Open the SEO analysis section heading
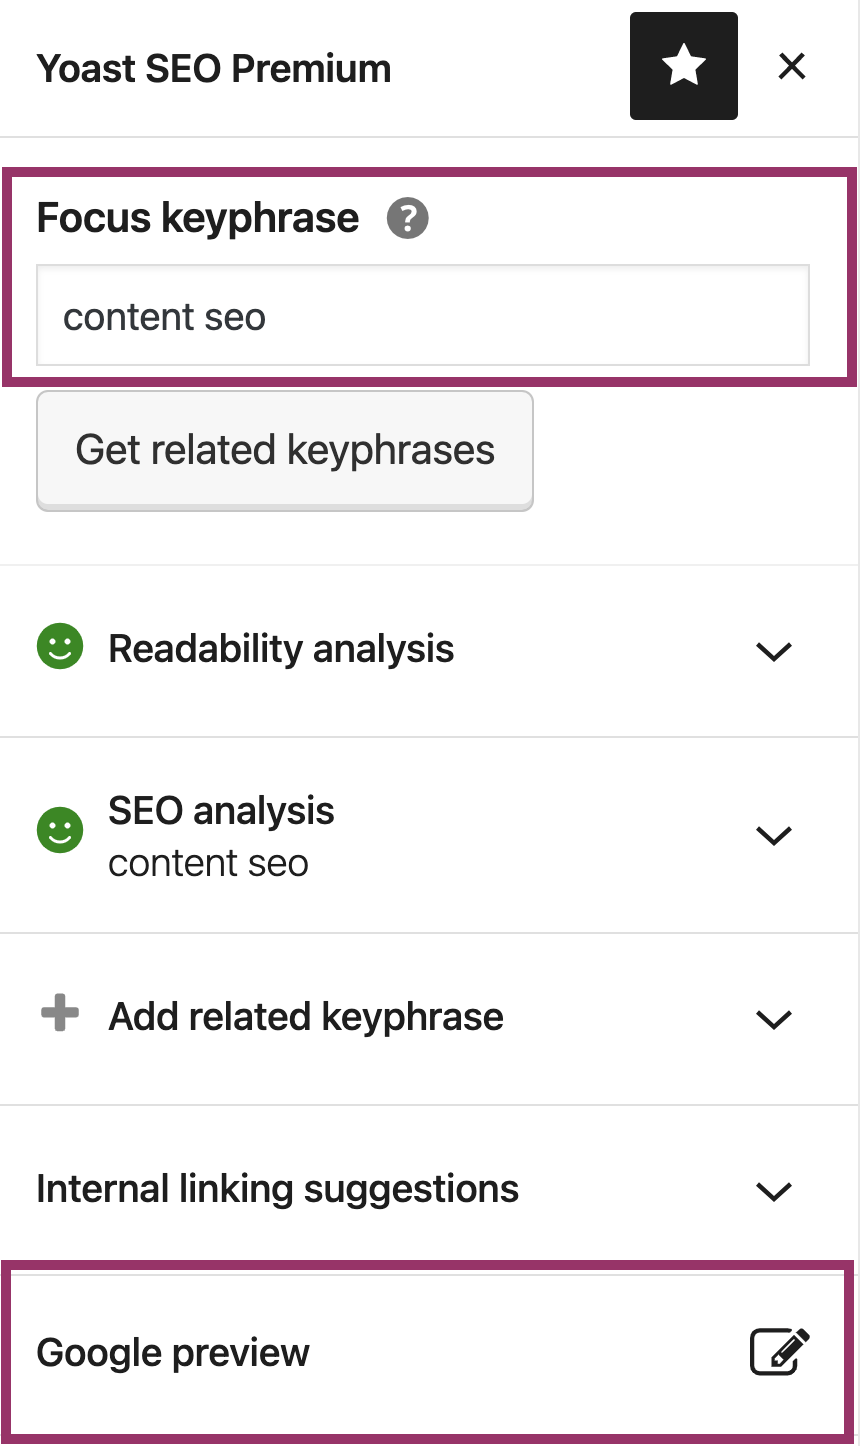The image size is (860, 1446). (x=221, y=811)
